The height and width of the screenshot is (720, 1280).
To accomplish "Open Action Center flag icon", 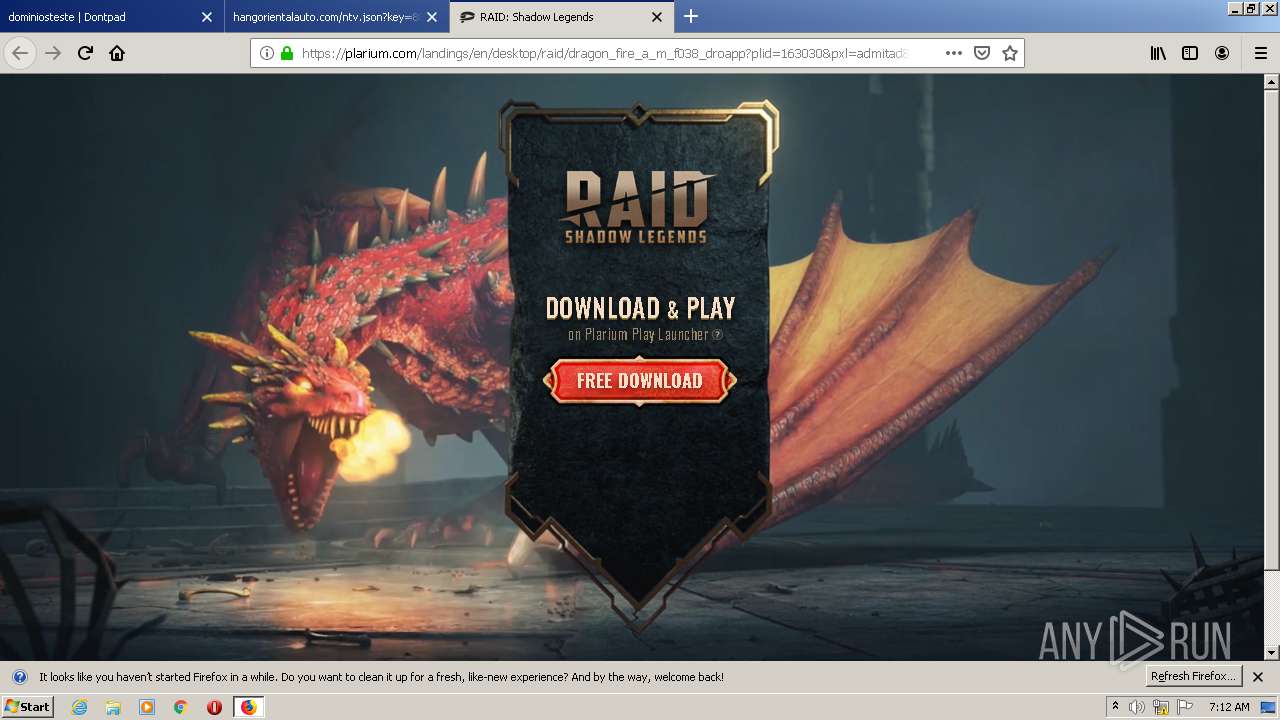I will [1185, 707].
